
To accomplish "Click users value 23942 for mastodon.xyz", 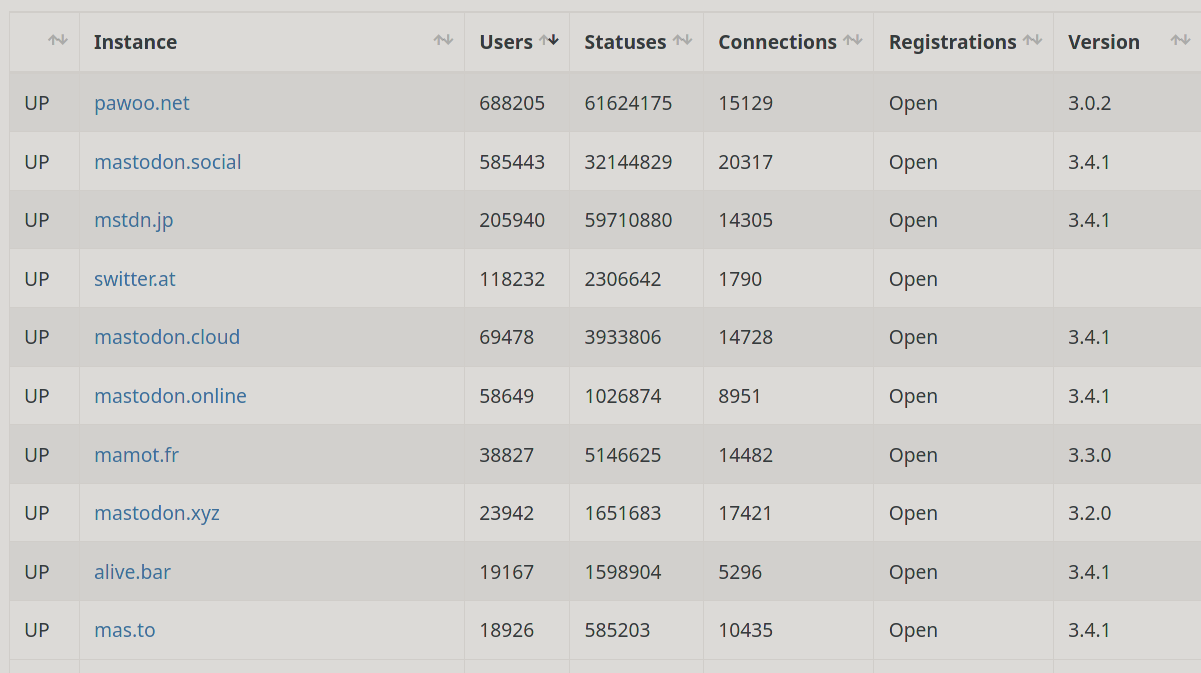I will click(x=507, y=513).
